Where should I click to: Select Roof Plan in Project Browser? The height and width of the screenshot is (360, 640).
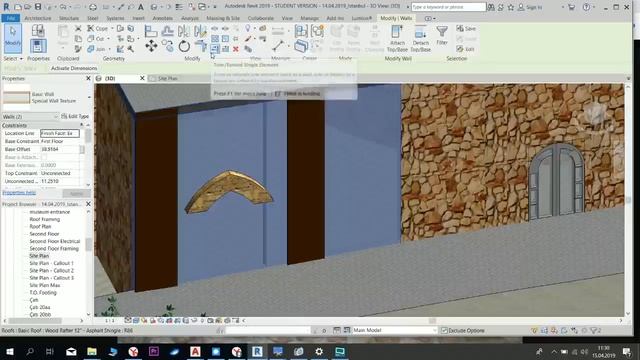coord(40,227)
